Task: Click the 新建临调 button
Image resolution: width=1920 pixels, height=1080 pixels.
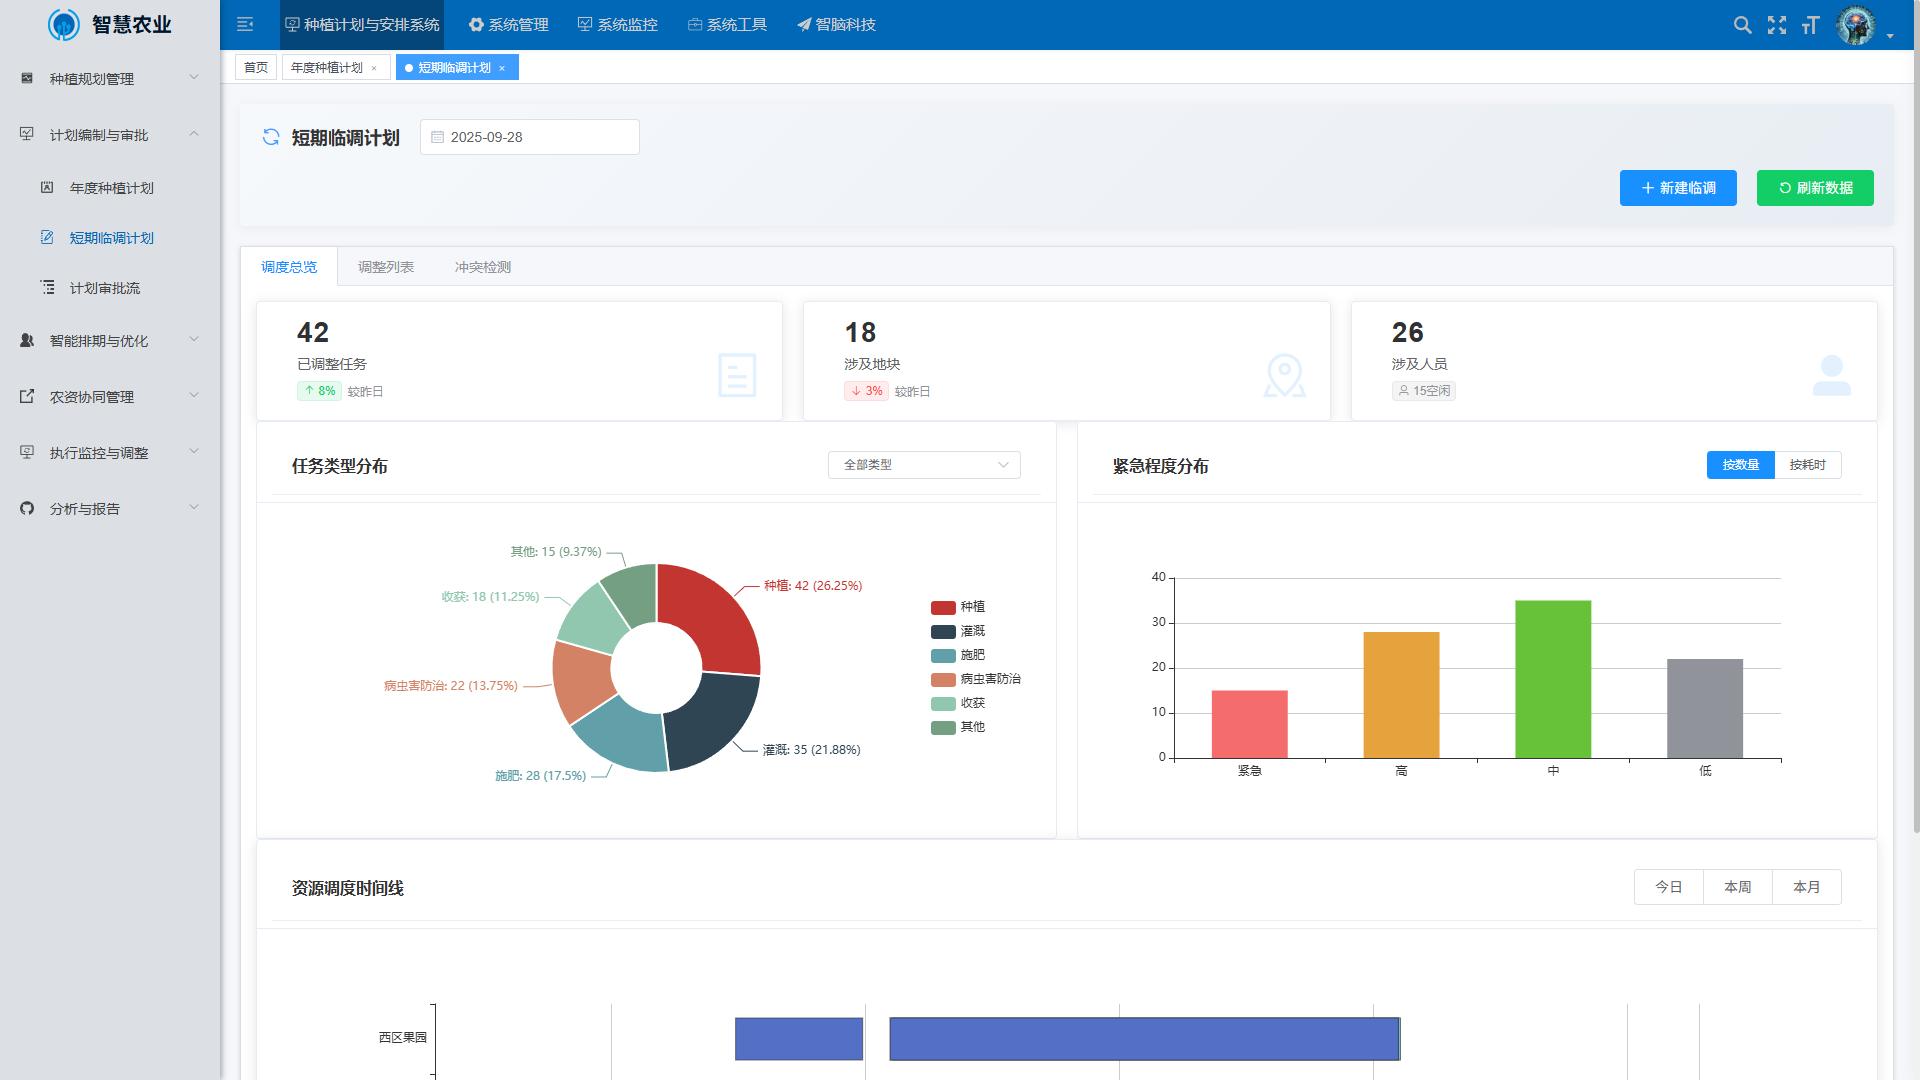Action: tap(1677, 188)
